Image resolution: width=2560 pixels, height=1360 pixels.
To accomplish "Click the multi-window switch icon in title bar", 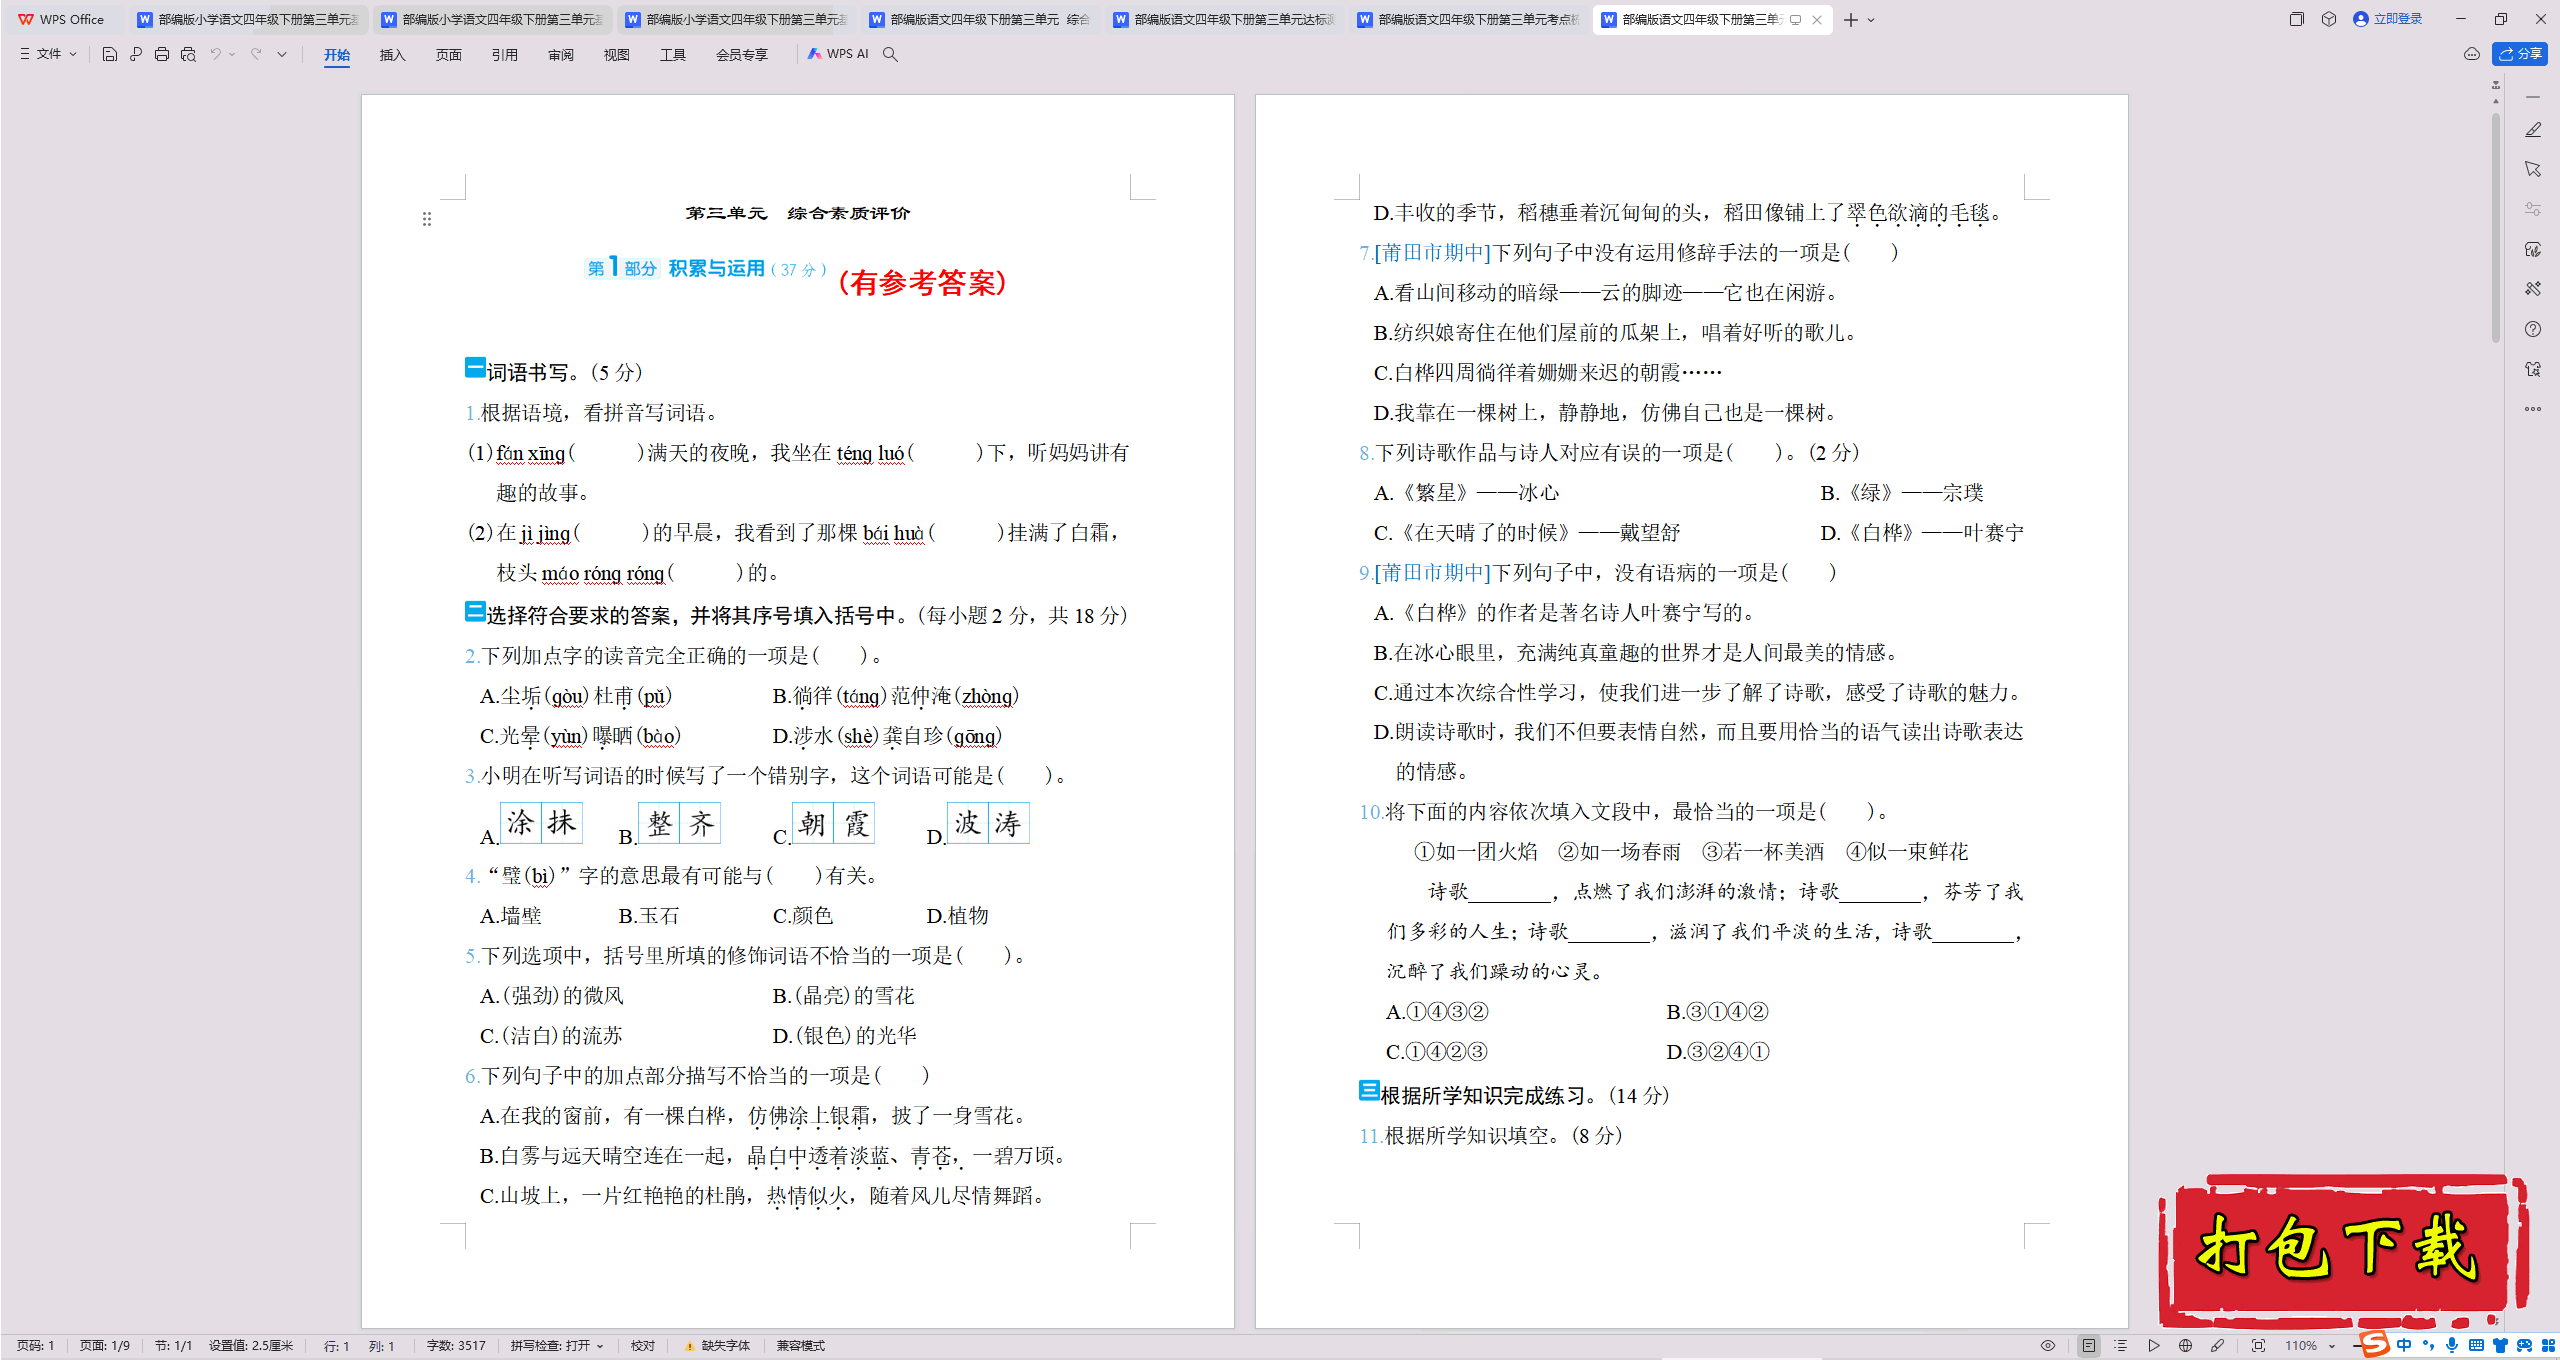I will coord(2296,19).
